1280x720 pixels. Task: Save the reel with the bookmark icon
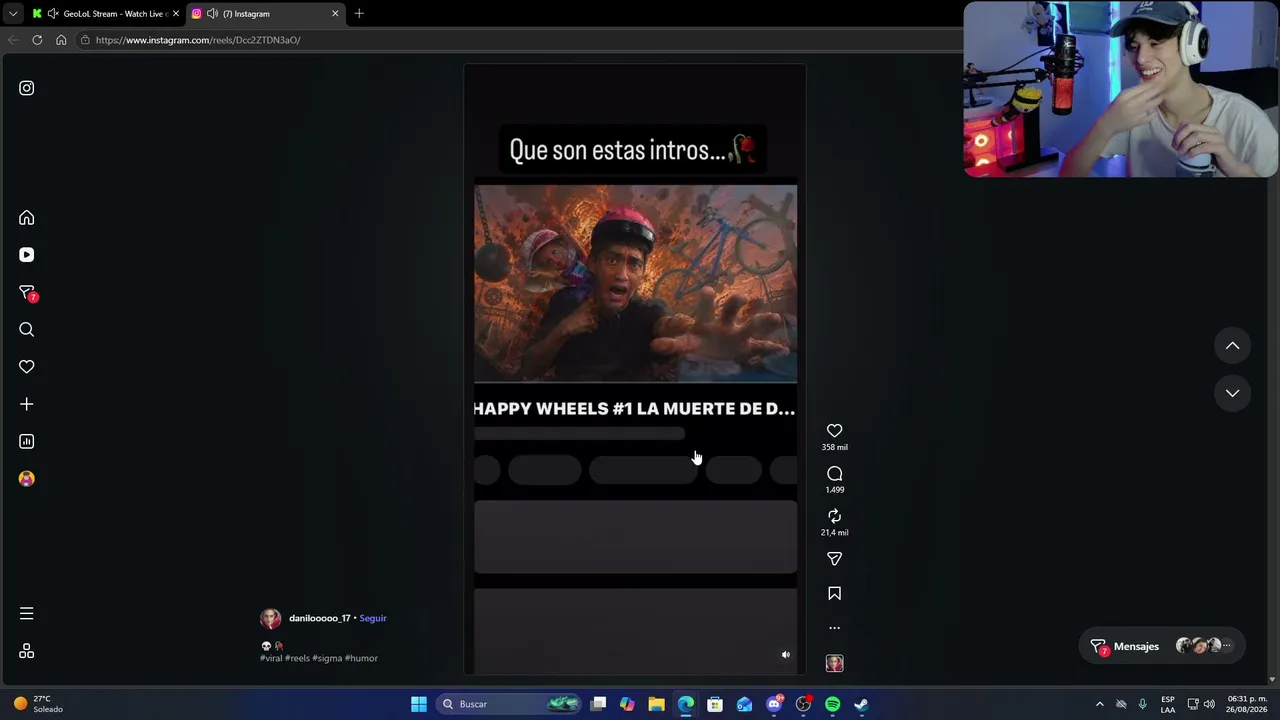(835, 594)
